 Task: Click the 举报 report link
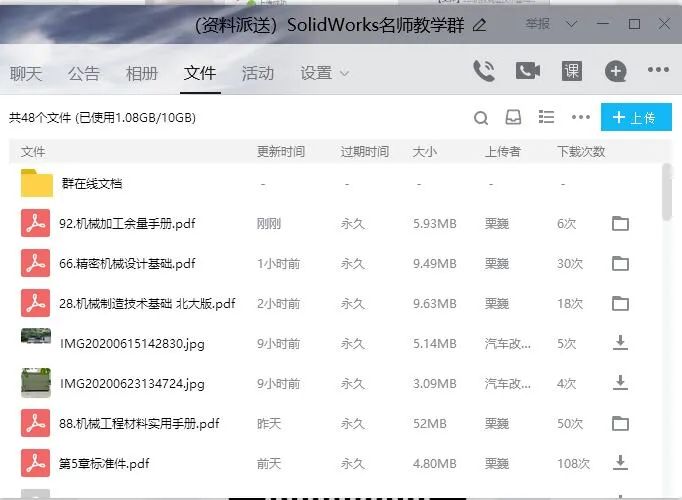tap(538, 24)
